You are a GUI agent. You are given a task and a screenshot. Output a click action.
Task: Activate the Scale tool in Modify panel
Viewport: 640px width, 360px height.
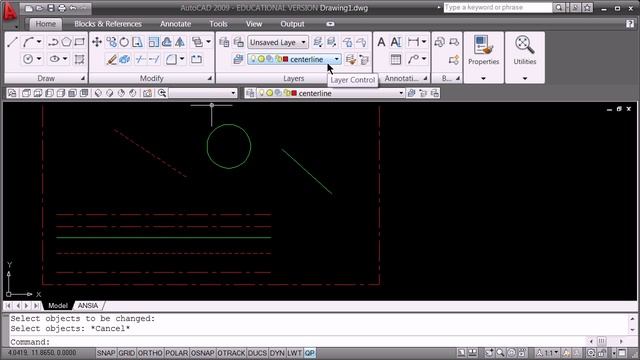pos(153,42)
